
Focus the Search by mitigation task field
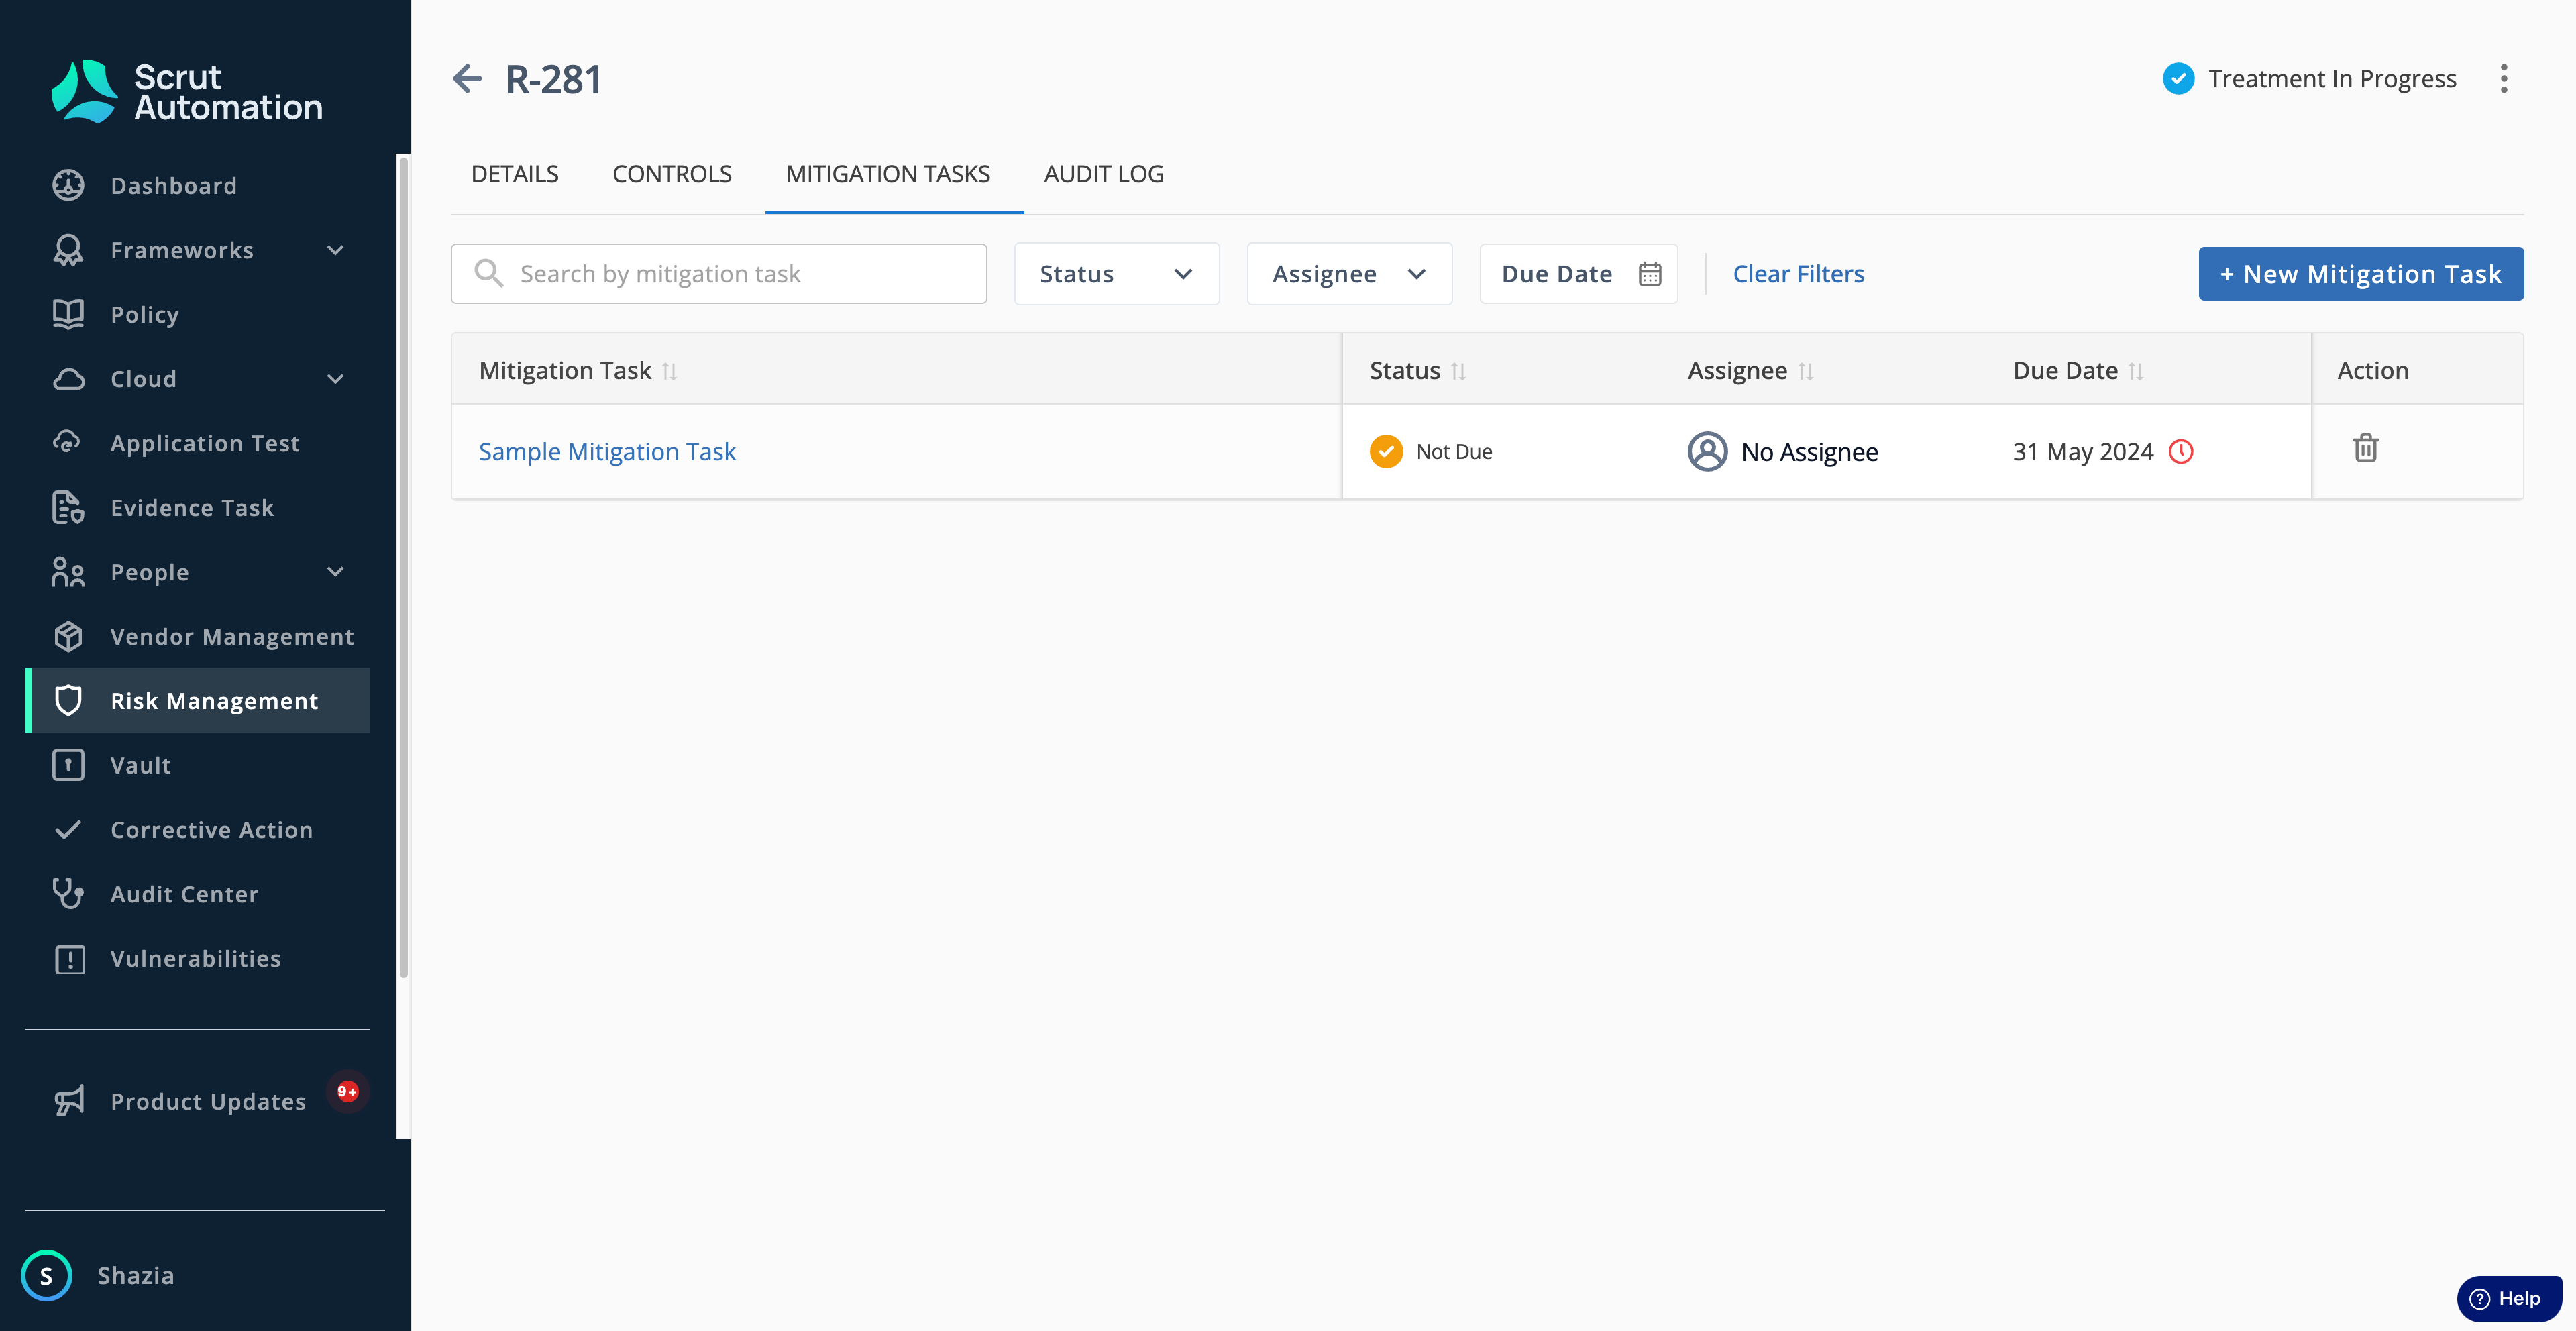pos(719,274)
